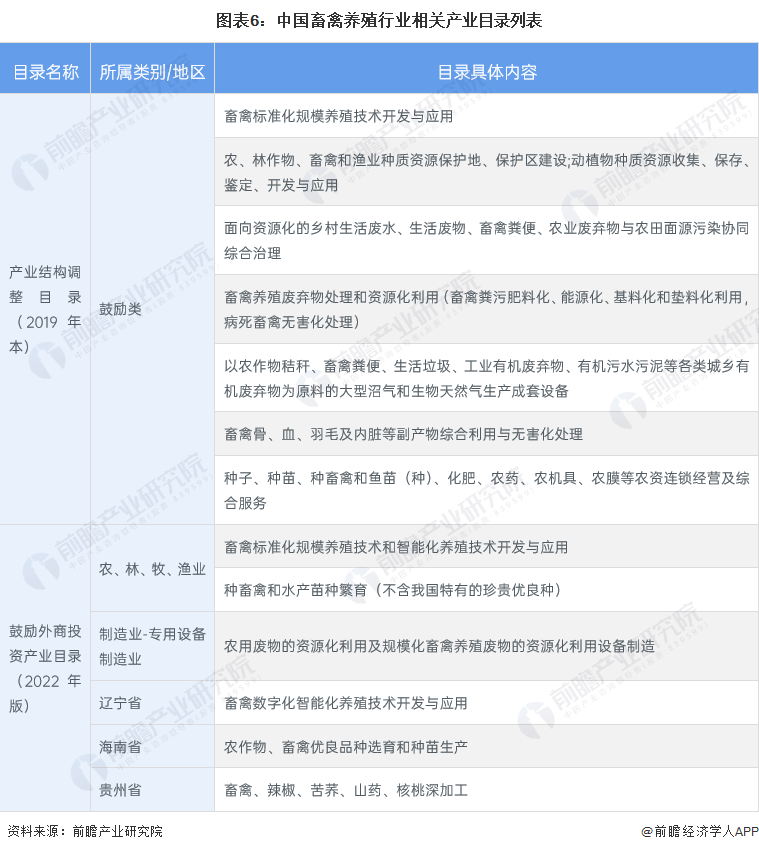Click the 资料来源：前瞻产业研究院 source note

(x=85, y=831)
